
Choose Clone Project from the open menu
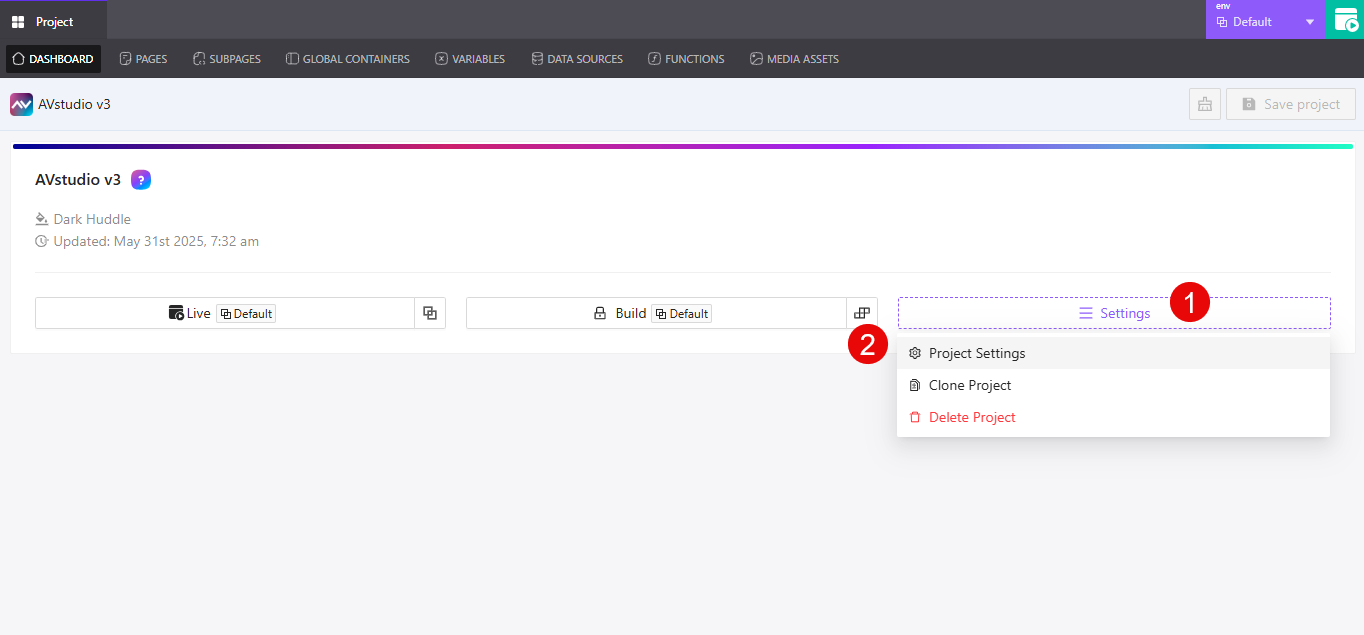pos(969,384)
